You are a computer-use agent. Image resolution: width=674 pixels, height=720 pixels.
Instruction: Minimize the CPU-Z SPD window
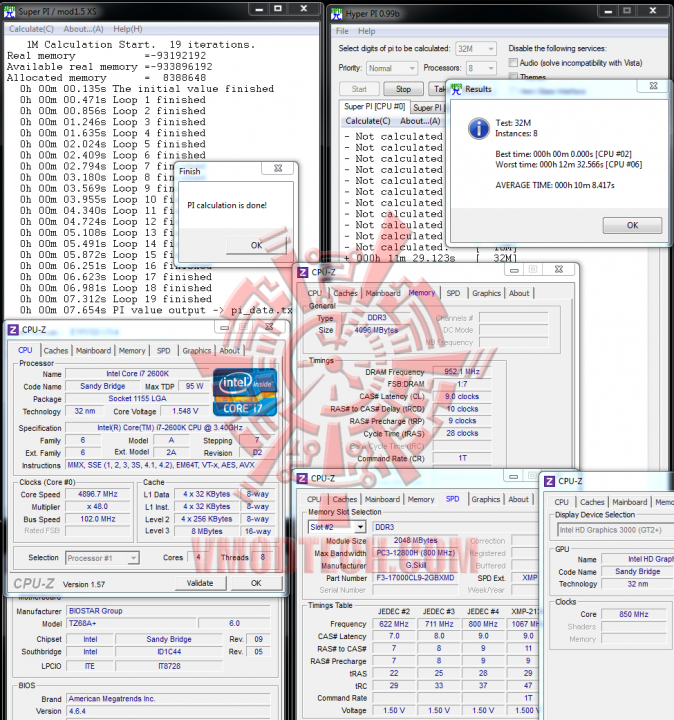pos(513,477)
